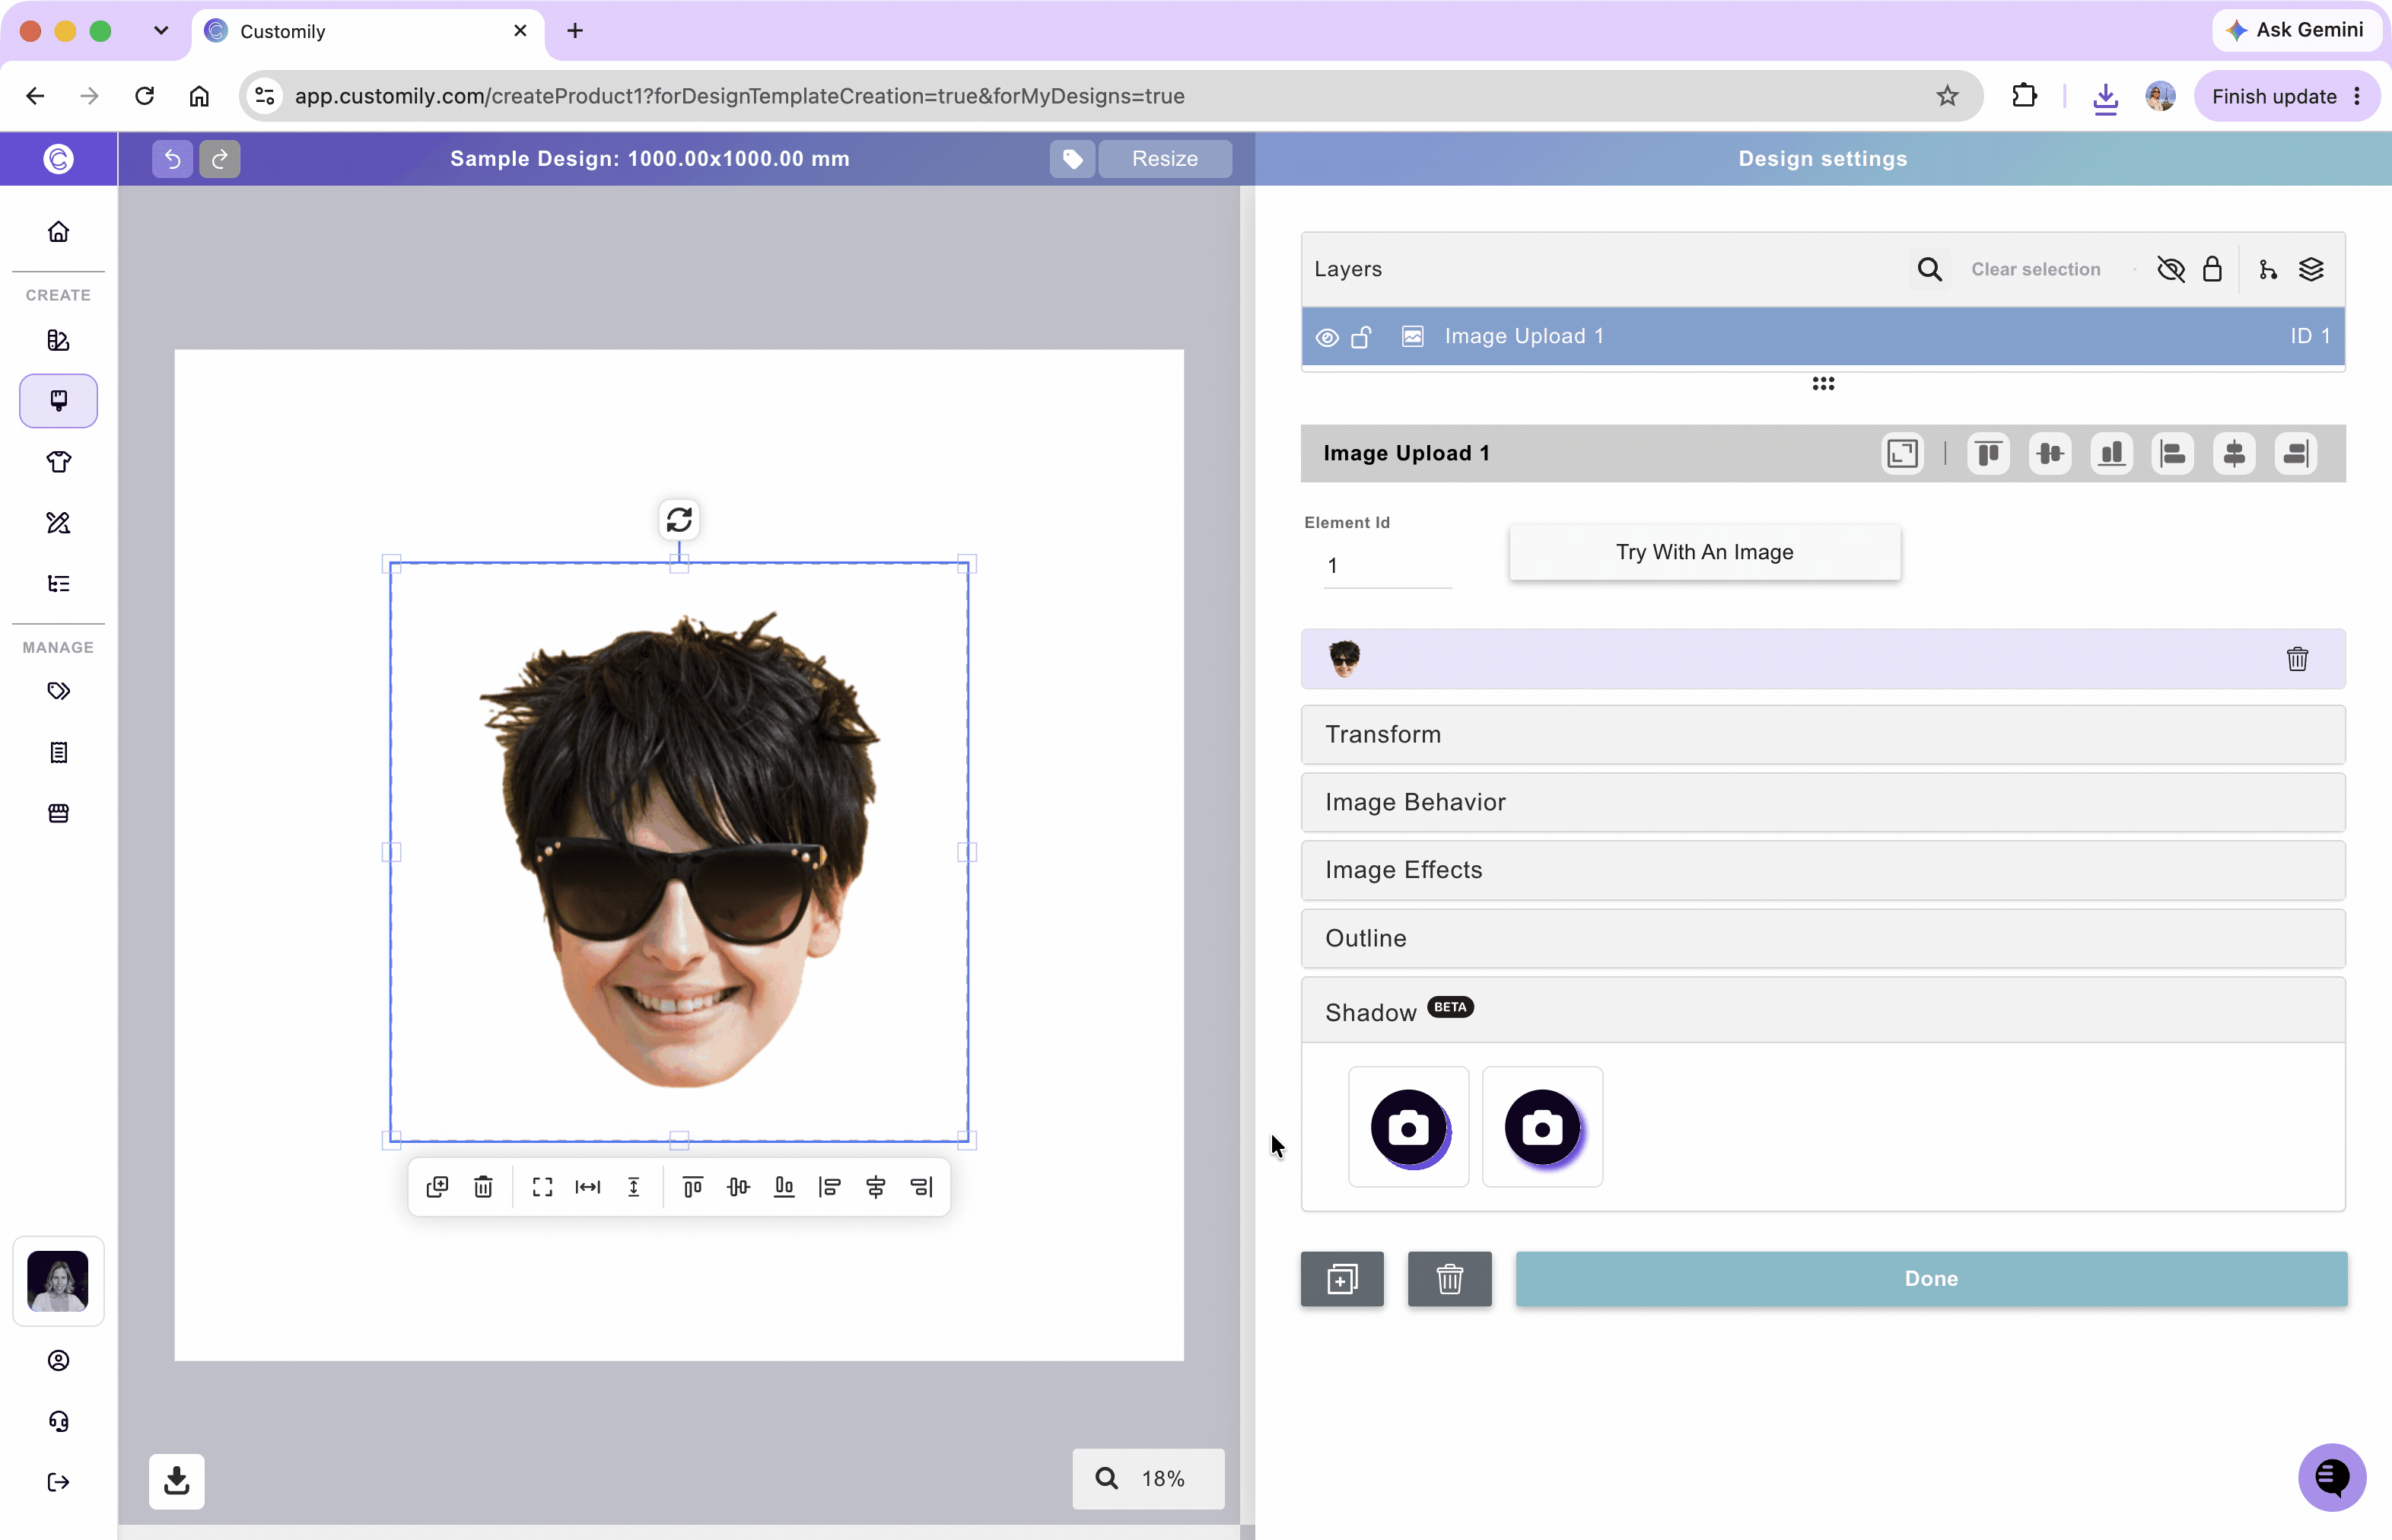Image resolution: width=2392 pixels, height=1540 pixels.
Task: Toggle the lock on Image Upload 1 layer
Action: tap(1361, 337)
